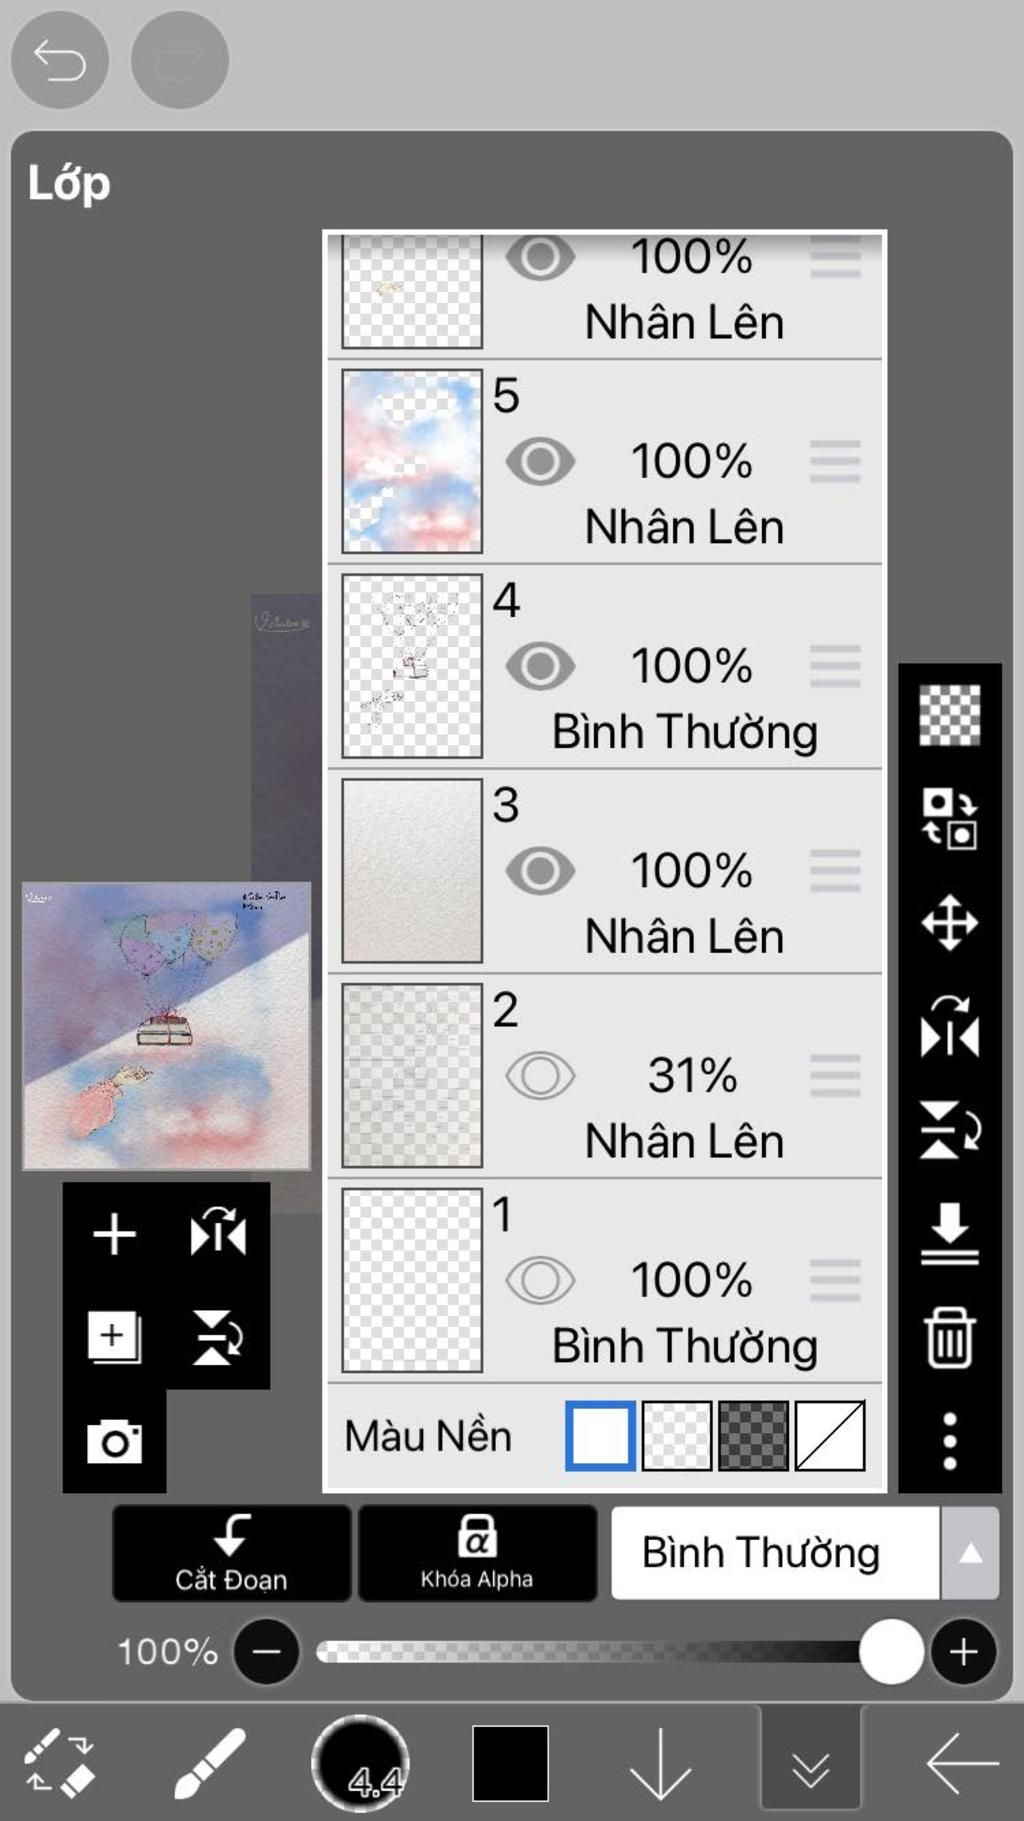1024x1821 pixels.
Task: Hide layer 5 using eye icon
Action: (x=540, y=462)
